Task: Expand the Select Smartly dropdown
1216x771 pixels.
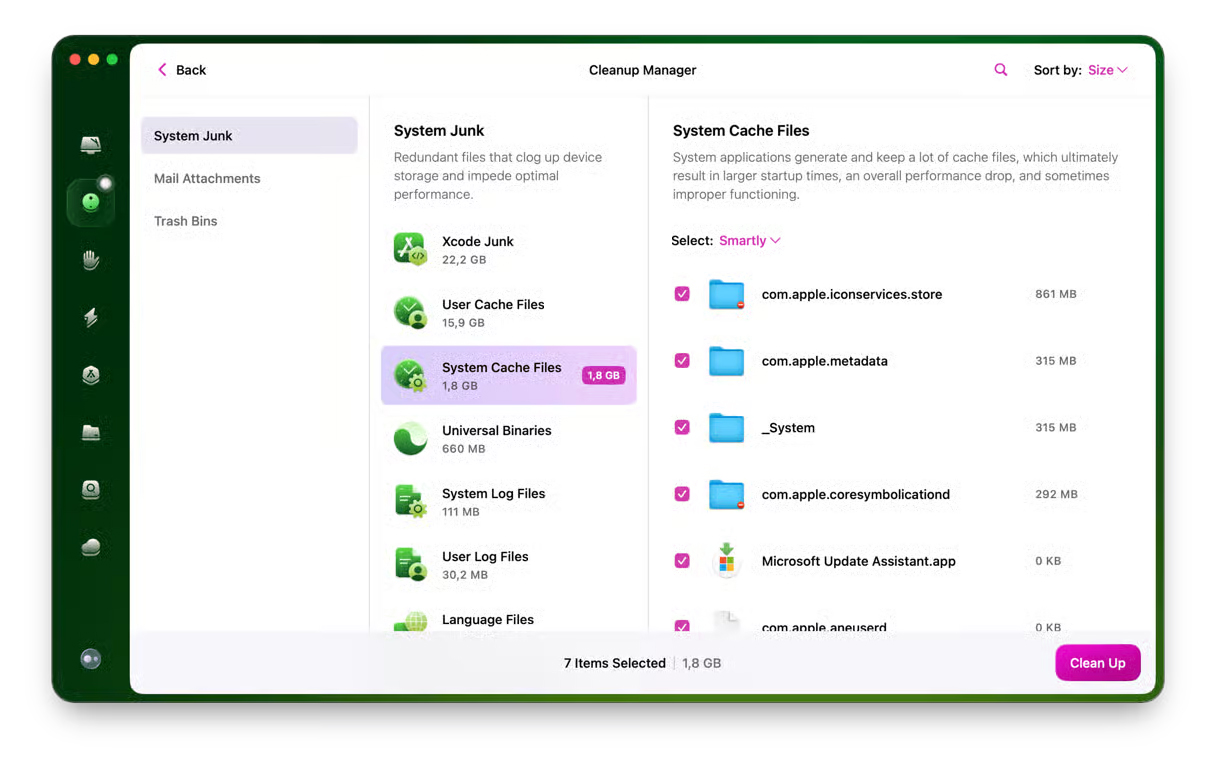Action: coord(749,241)
